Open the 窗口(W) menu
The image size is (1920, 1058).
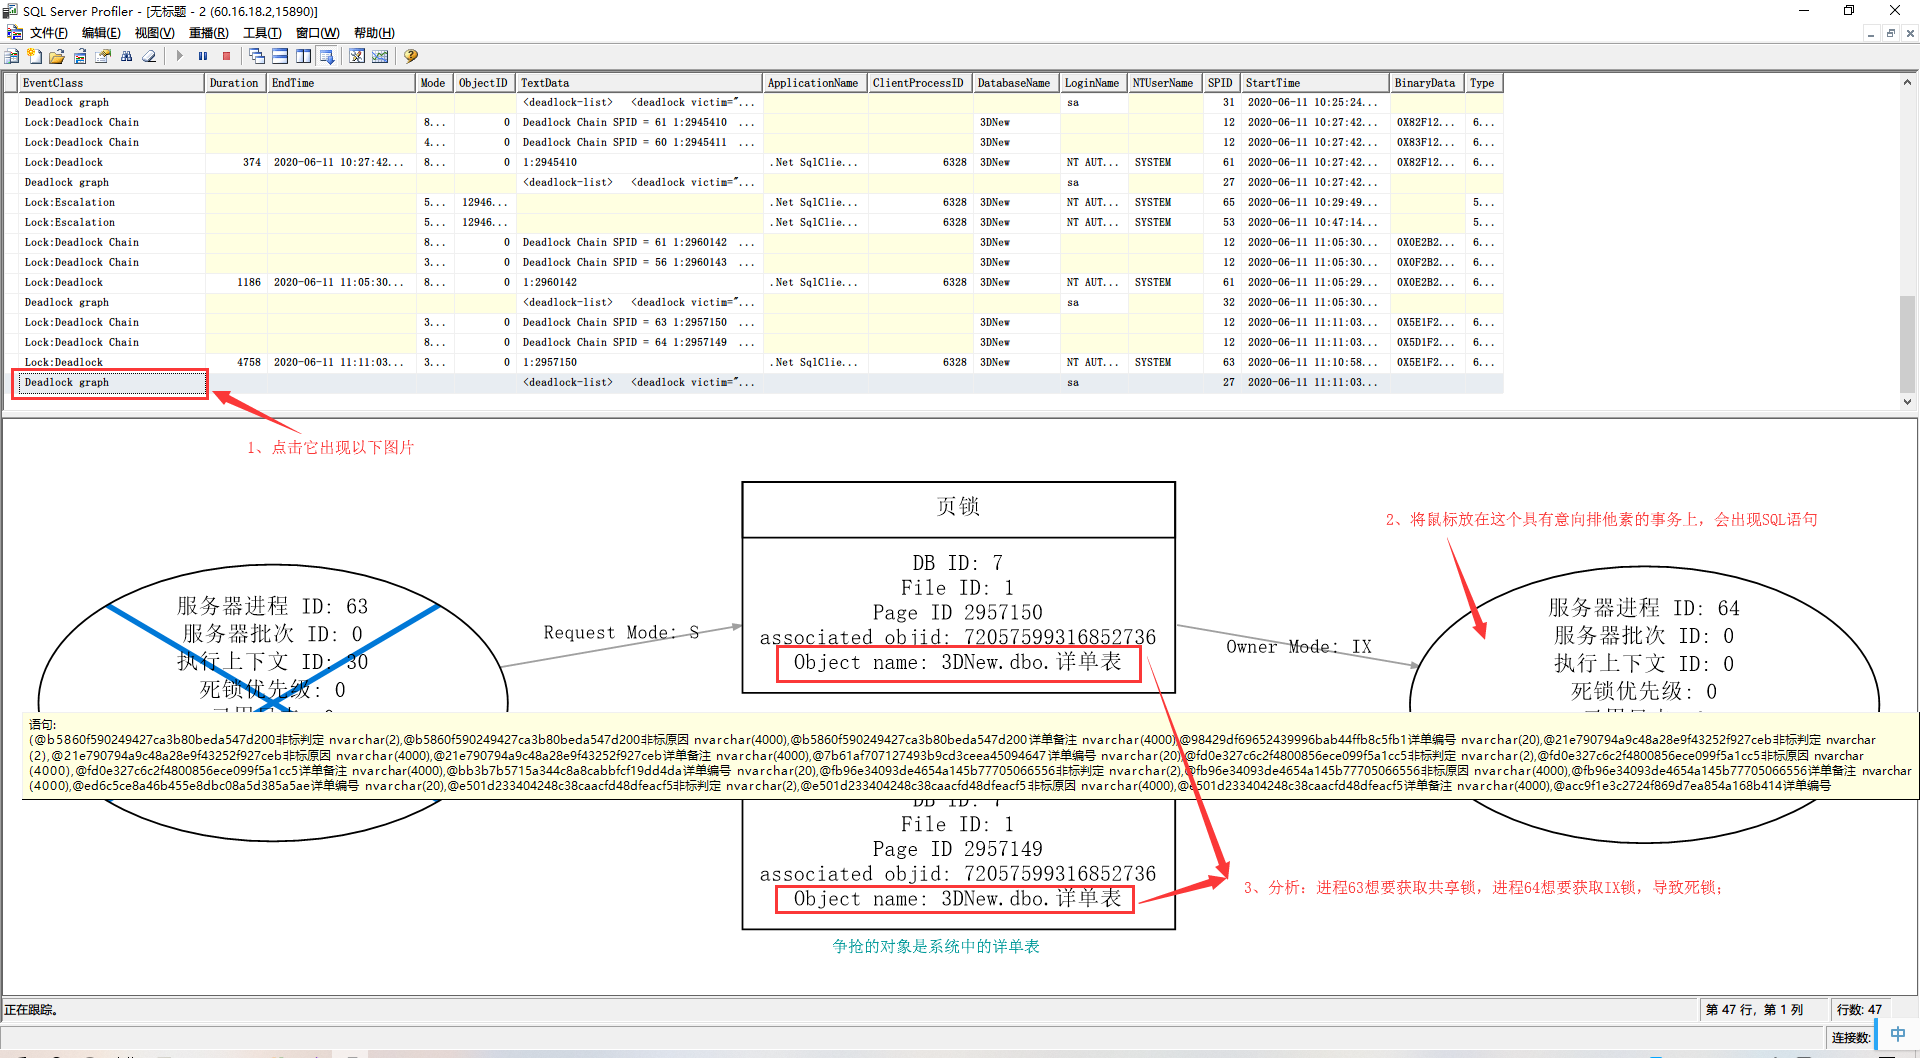coord(317,33)
